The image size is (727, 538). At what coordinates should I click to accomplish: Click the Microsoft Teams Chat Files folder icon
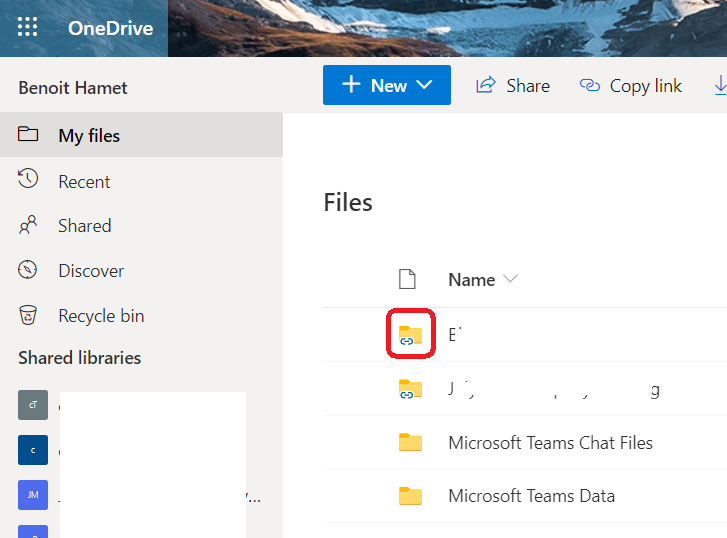[x=410, y=442]
